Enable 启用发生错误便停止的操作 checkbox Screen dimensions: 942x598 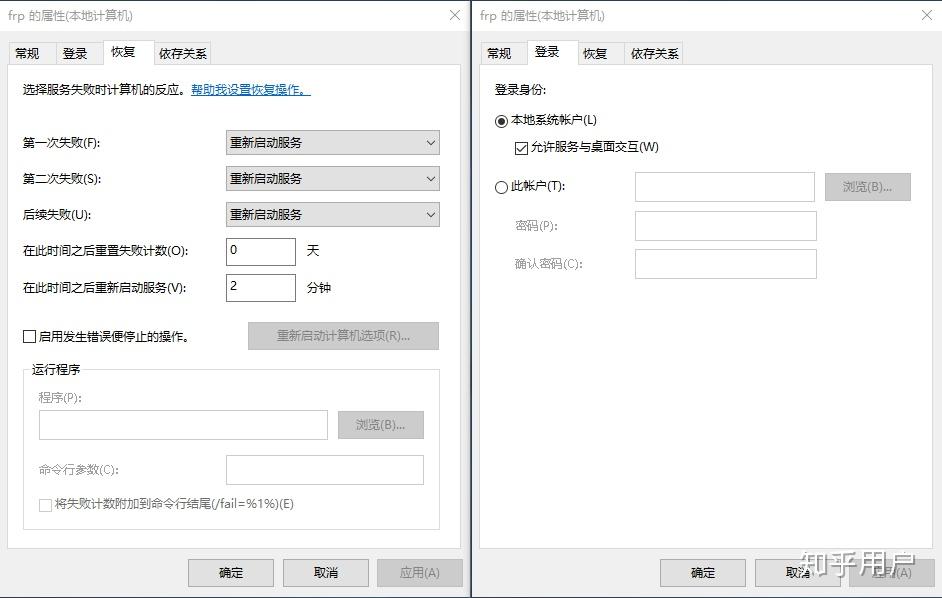click(30, 336)
